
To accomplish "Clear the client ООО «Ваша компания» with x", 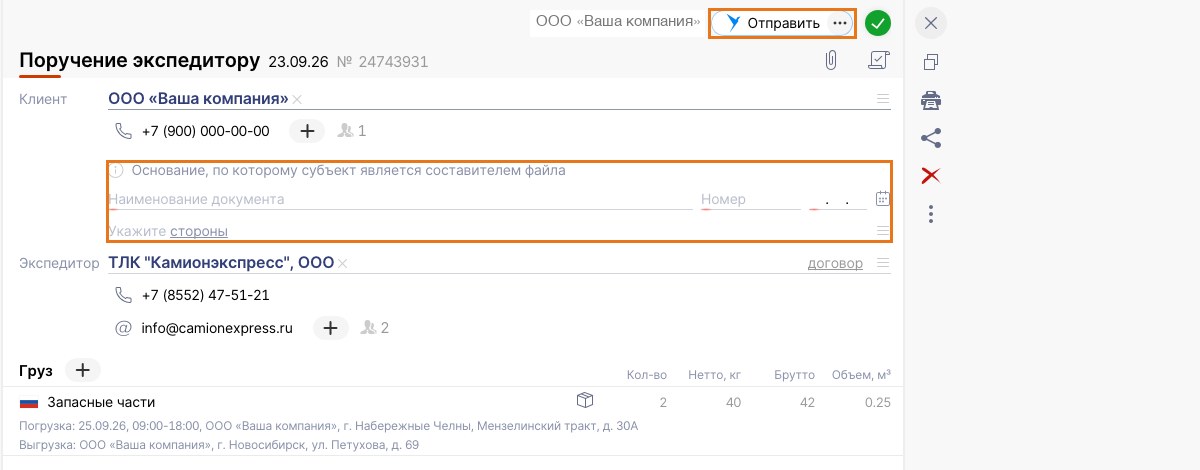I will [x=297, y=100].
